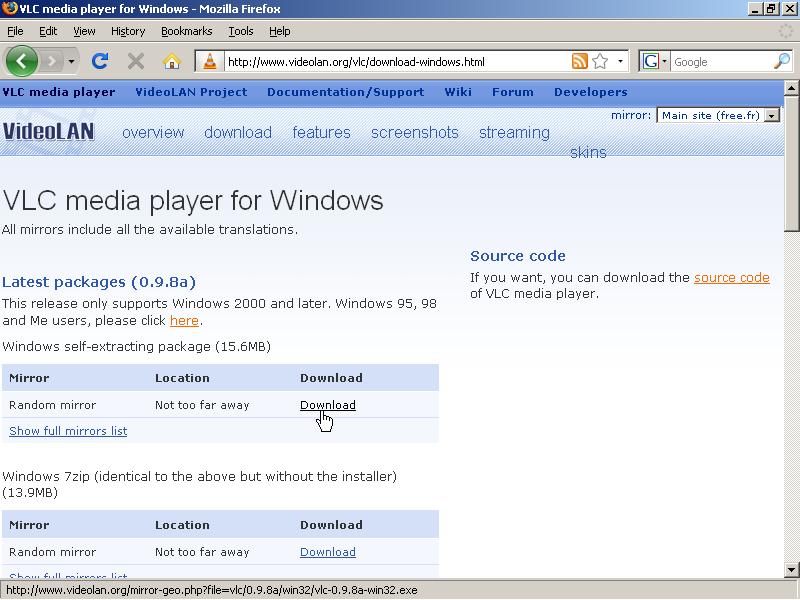The width and height of the screenshot is (800, 600).
Task: Click the VLC cone site icon
Action: 210,62
